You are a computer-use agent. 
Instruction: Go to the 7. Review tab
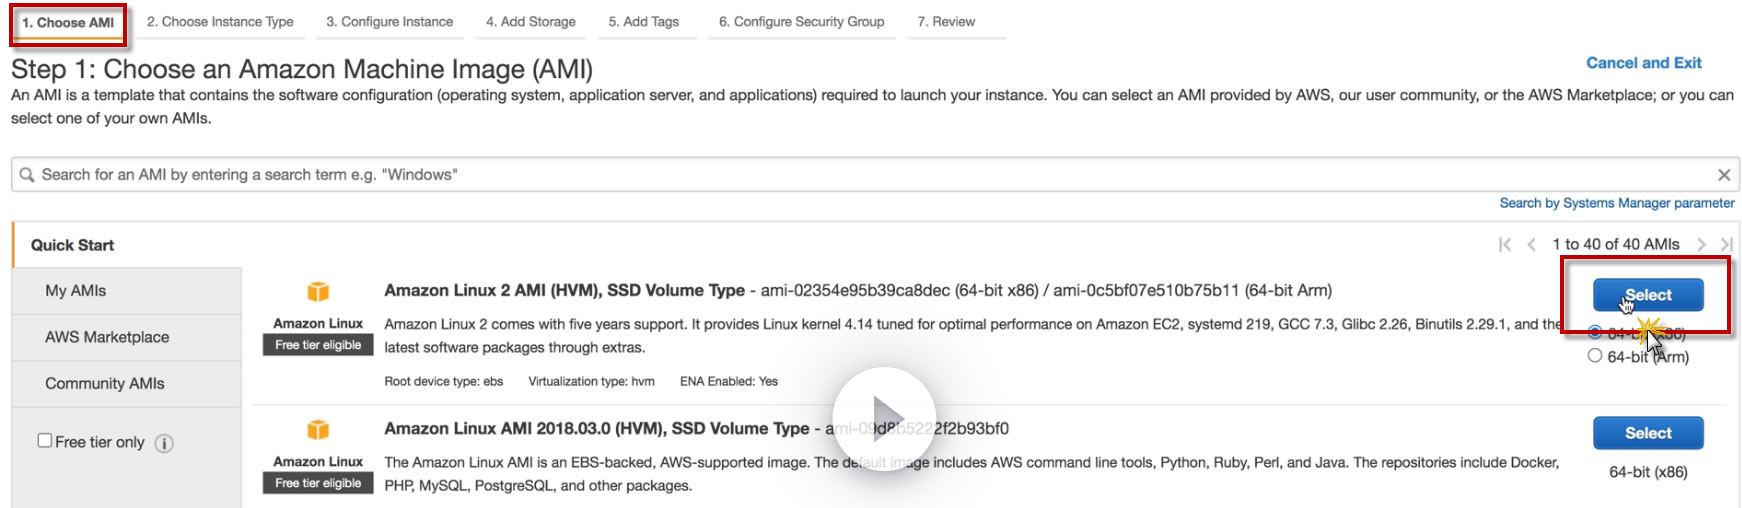point(946,22)
